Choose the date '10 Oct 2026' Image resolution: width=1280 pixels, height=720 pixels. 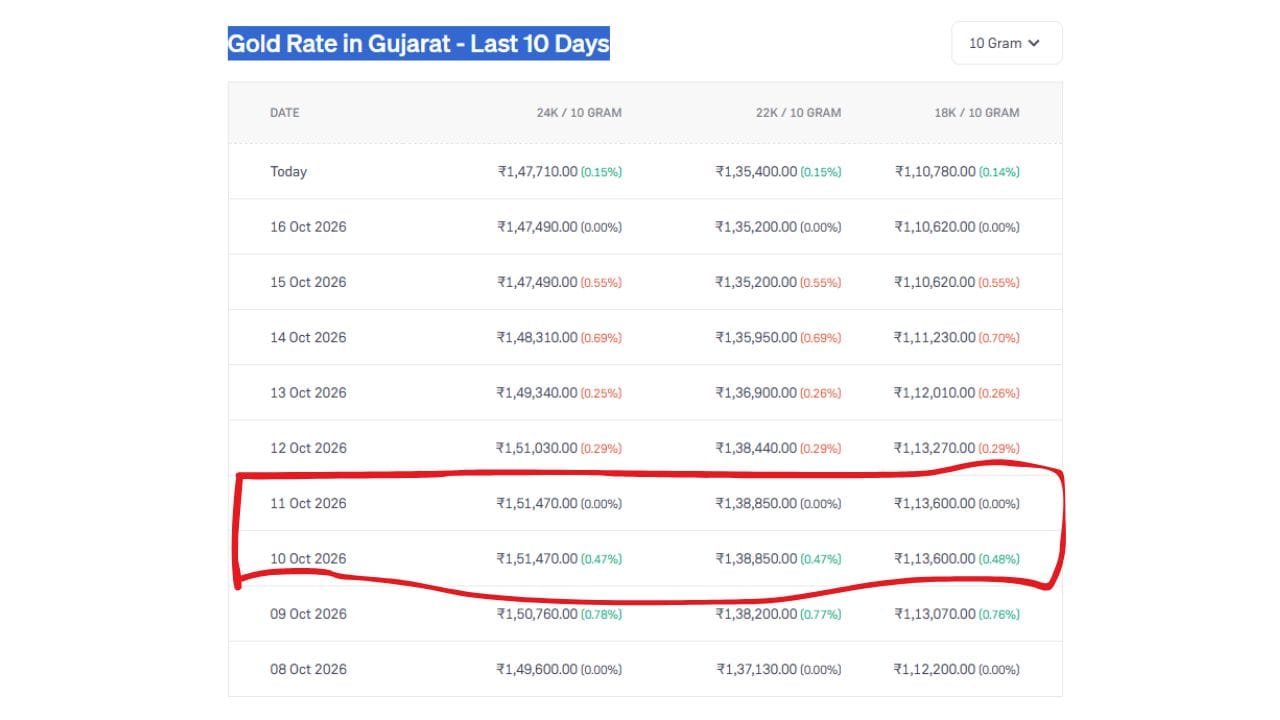308,559
